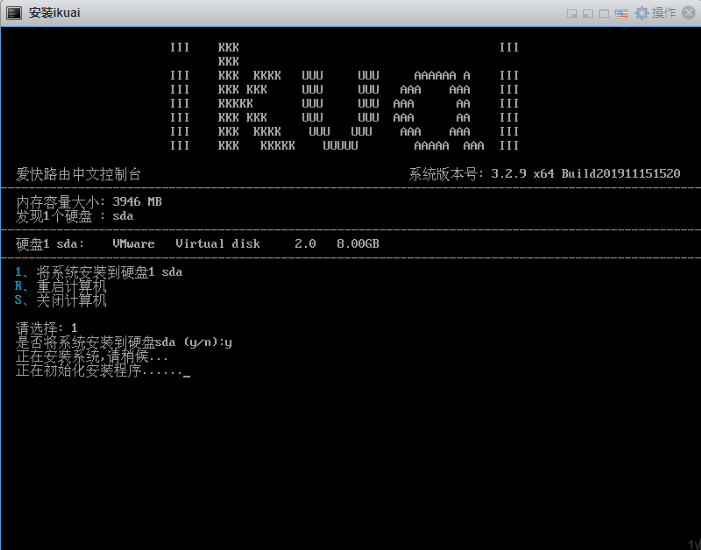
Task: Click the 内存容量大小: 3946 MB line
Action: 89,202
